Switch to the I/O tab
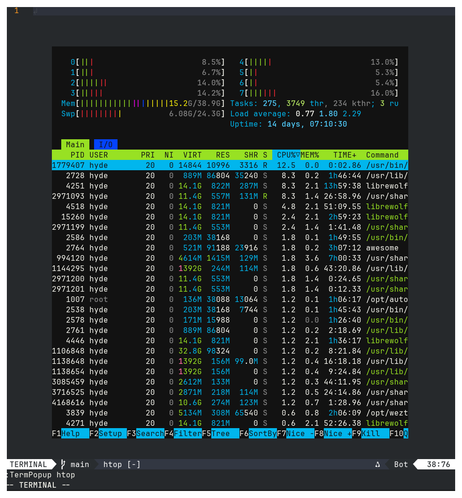 click(x=106, y=144)
